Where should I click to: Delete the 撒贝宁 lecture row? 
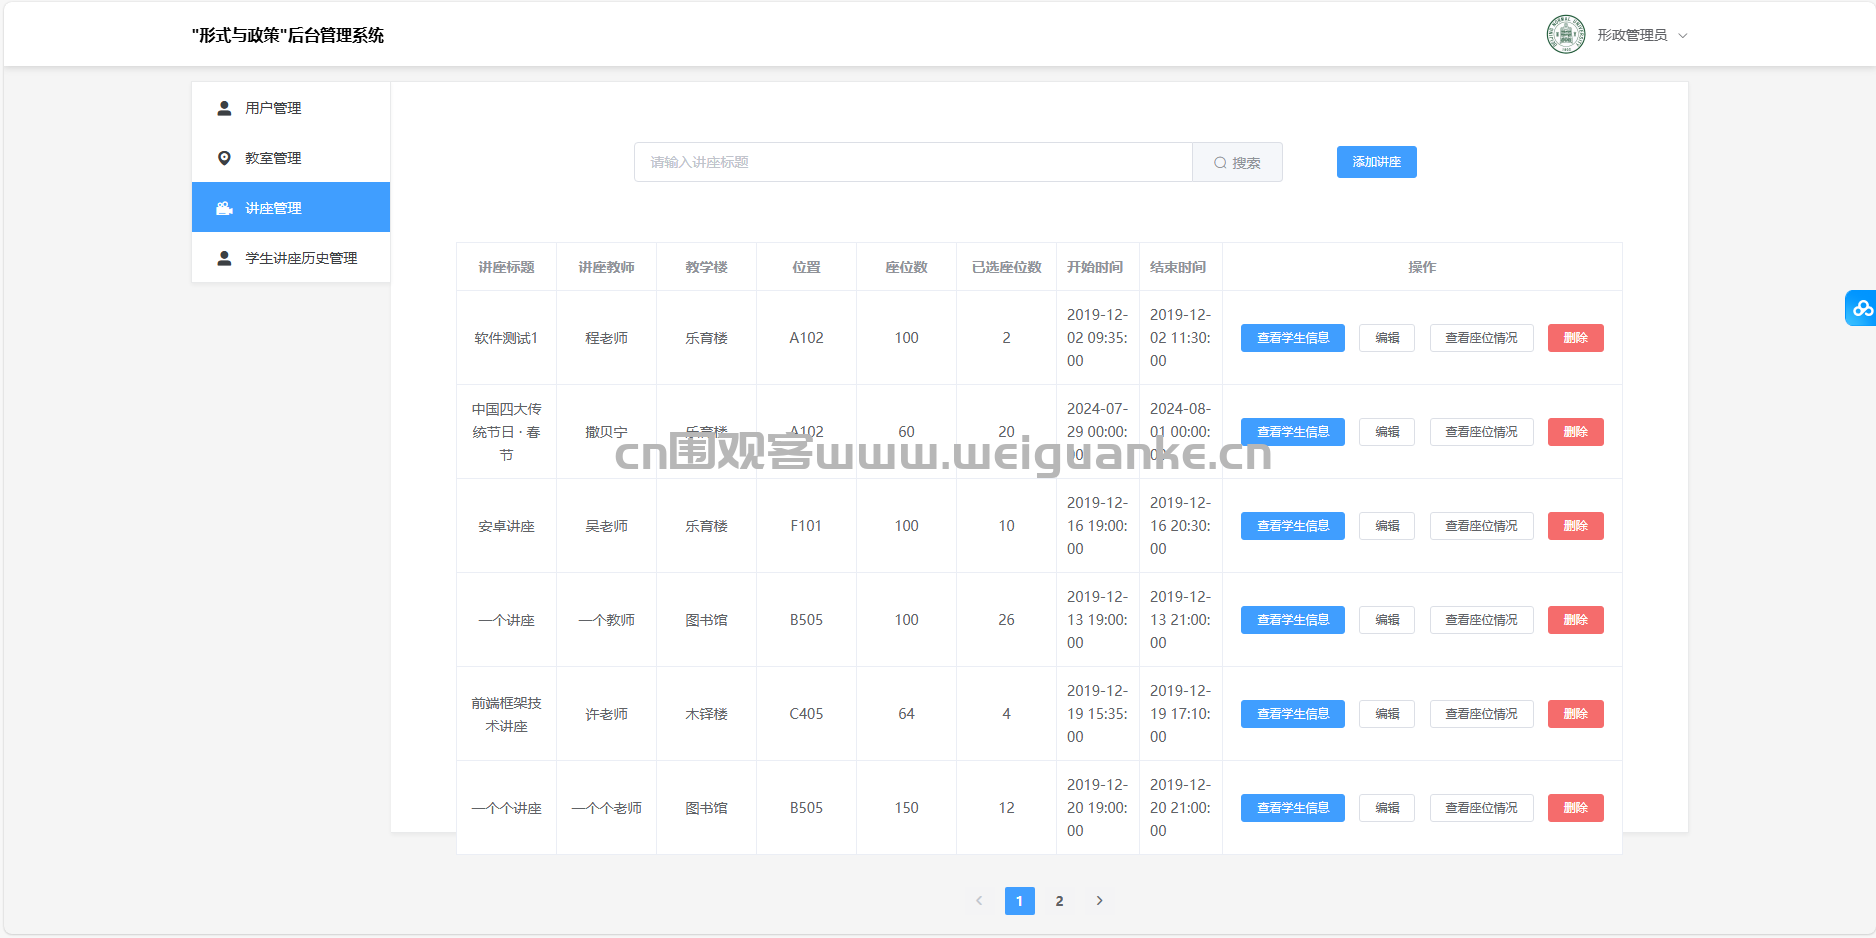[x=1576, y=432]
